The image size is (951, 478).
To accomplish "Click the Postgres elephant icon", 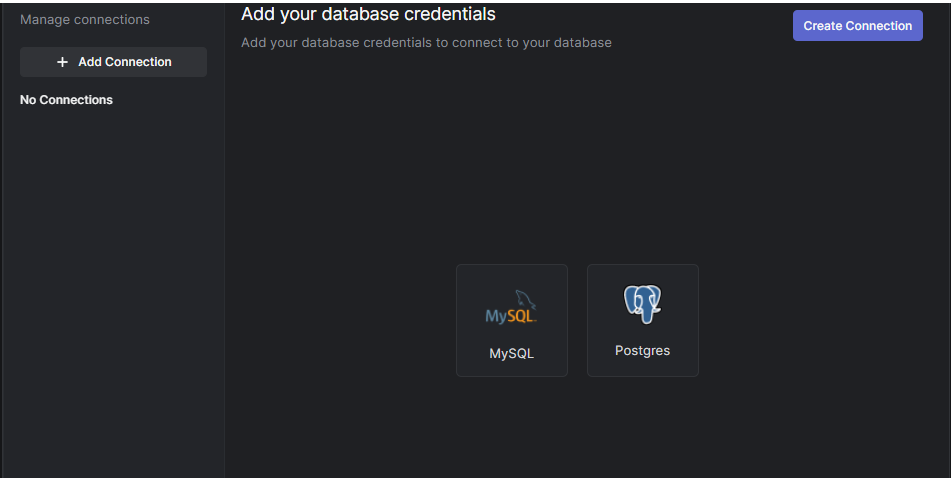I will (642, 304).
